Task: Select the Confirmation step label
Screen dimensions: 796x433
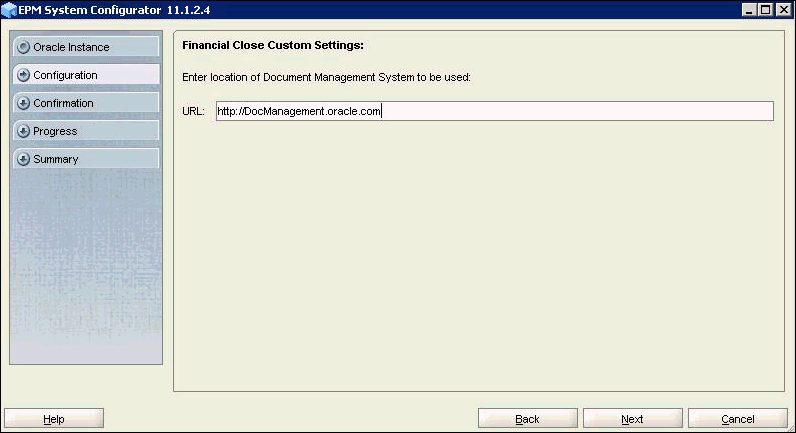Action: point(63,103)
